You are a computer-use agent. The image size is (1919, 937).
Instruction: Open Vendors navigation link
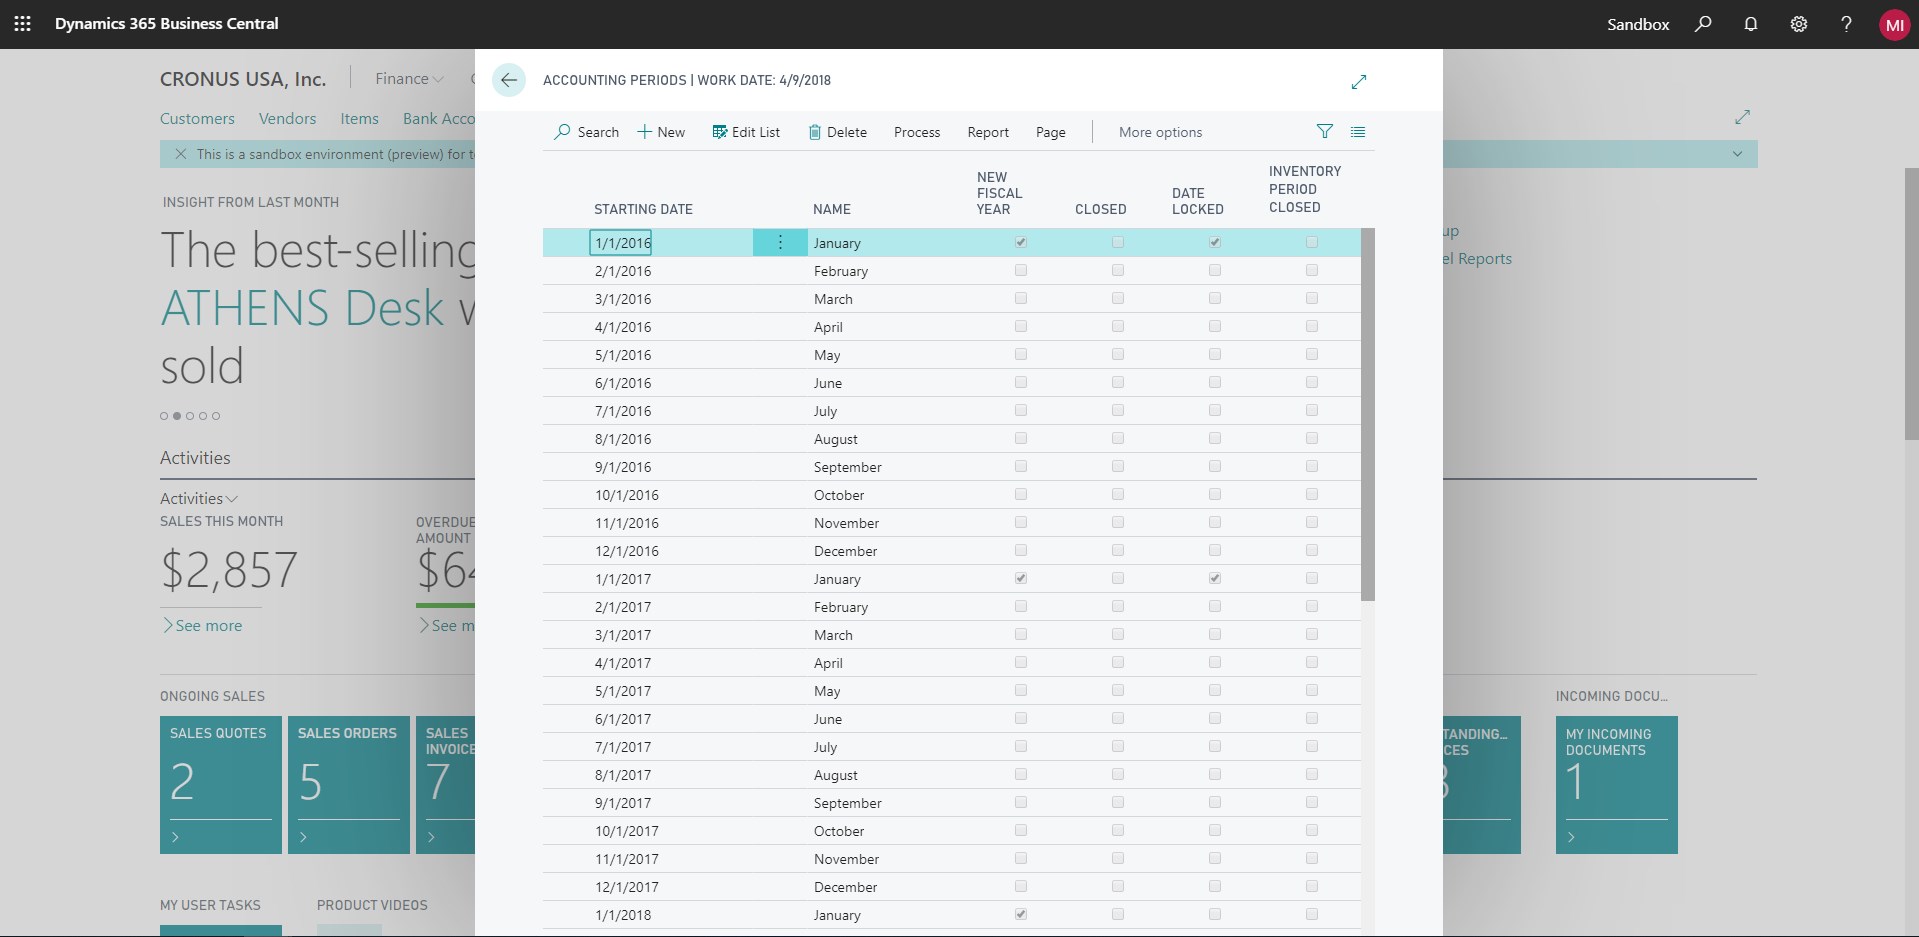pyautogui.click(x=287, y=118)
